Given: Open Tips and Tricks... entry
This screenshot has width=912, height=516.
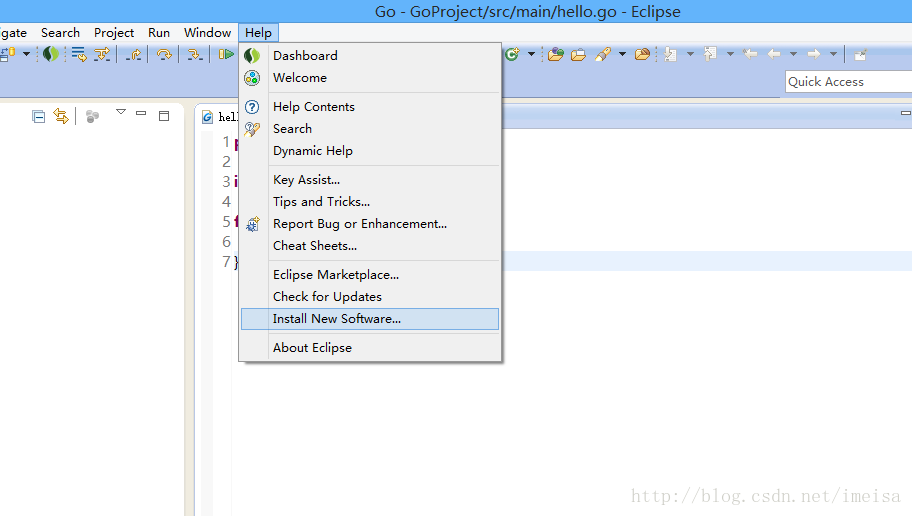Looking at the screenshot, I should 370,202.
